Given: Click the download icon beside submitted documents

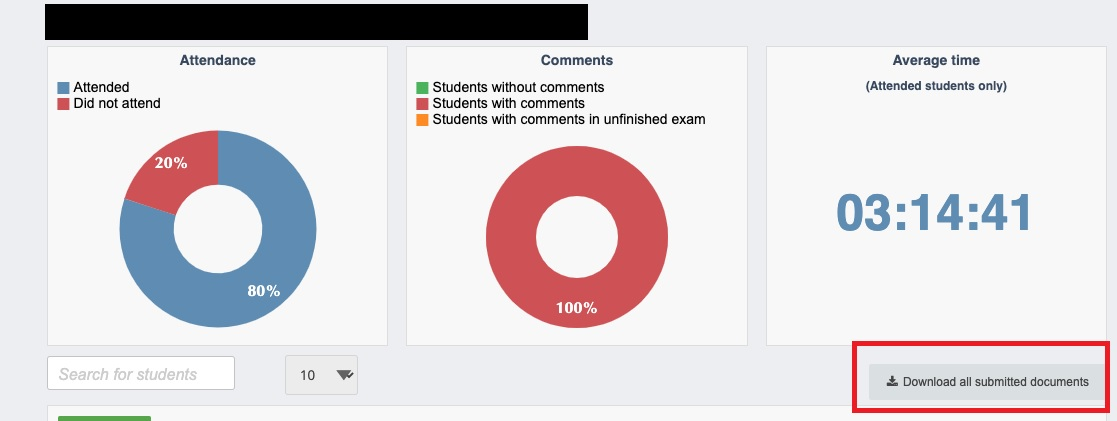Looking at the screenshot, I should coord(892,381).
